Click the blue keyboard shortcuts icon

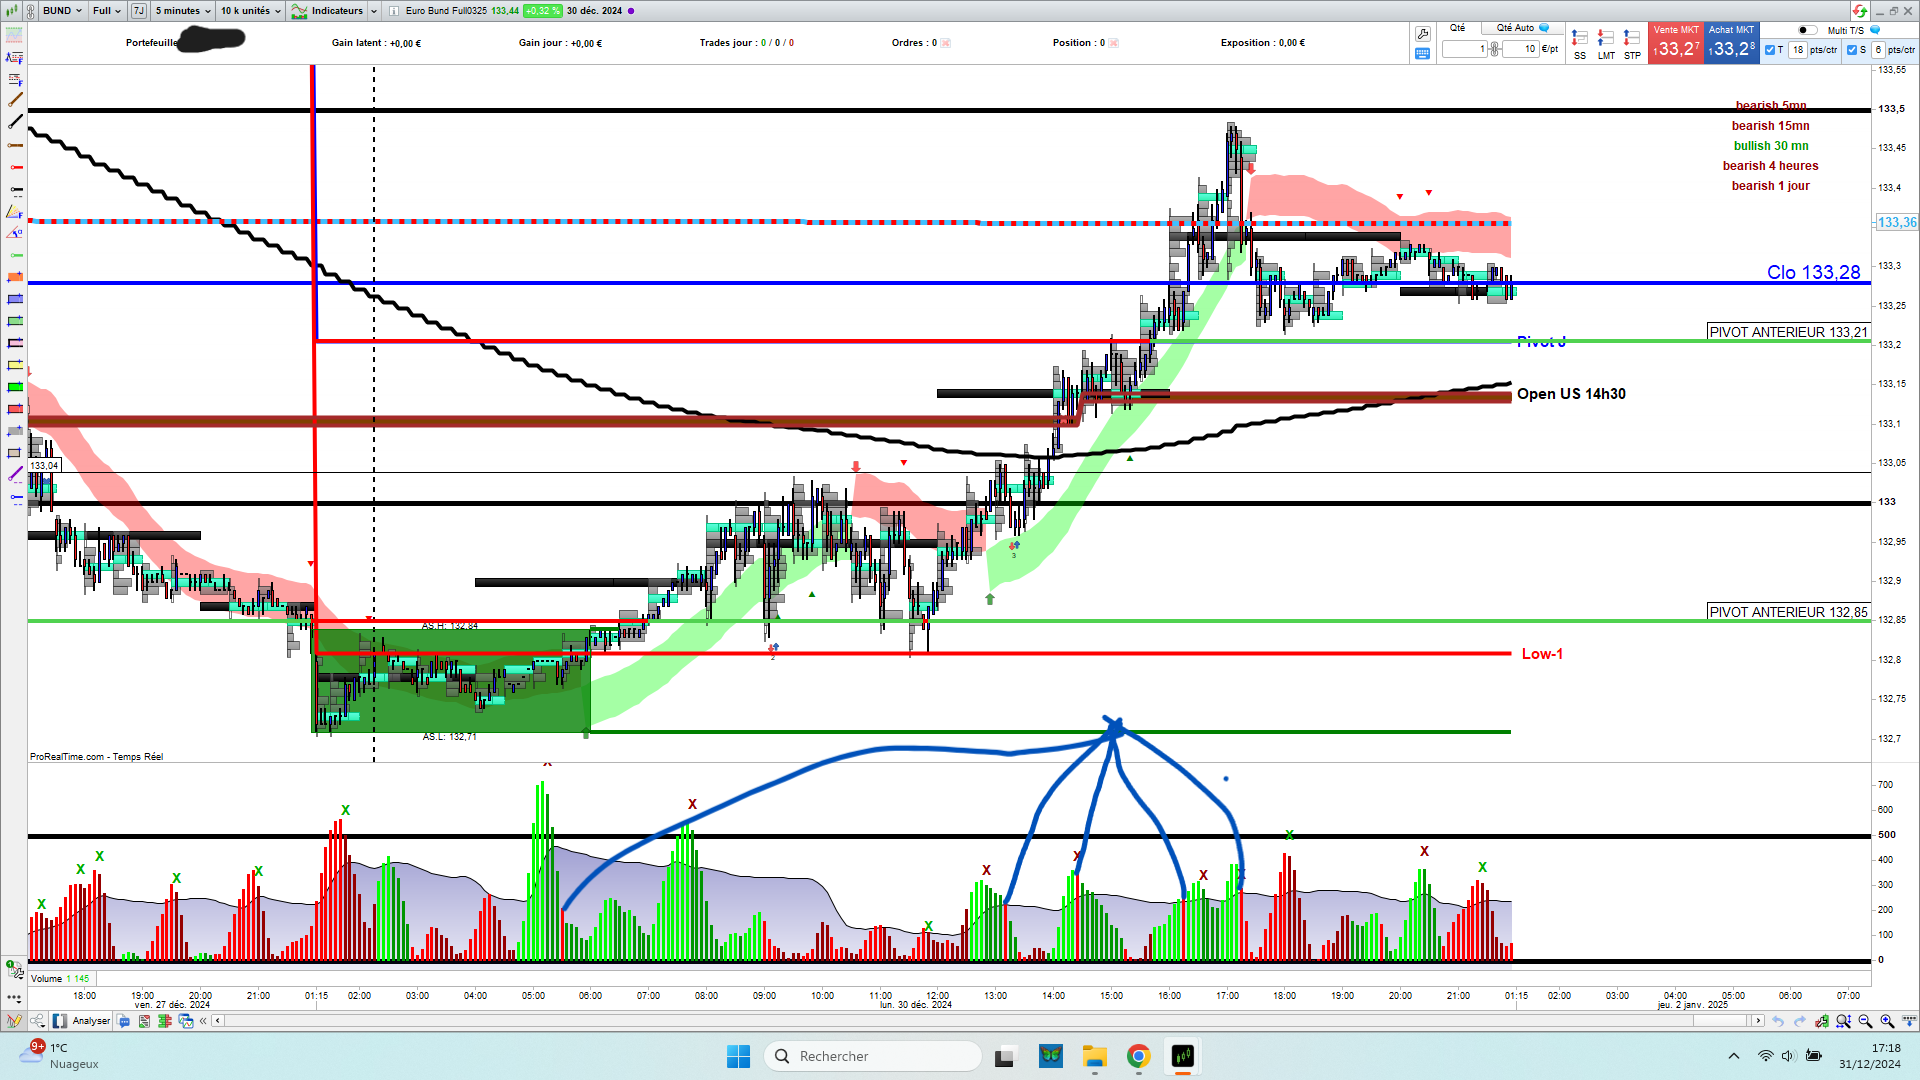click(1423, 54)
